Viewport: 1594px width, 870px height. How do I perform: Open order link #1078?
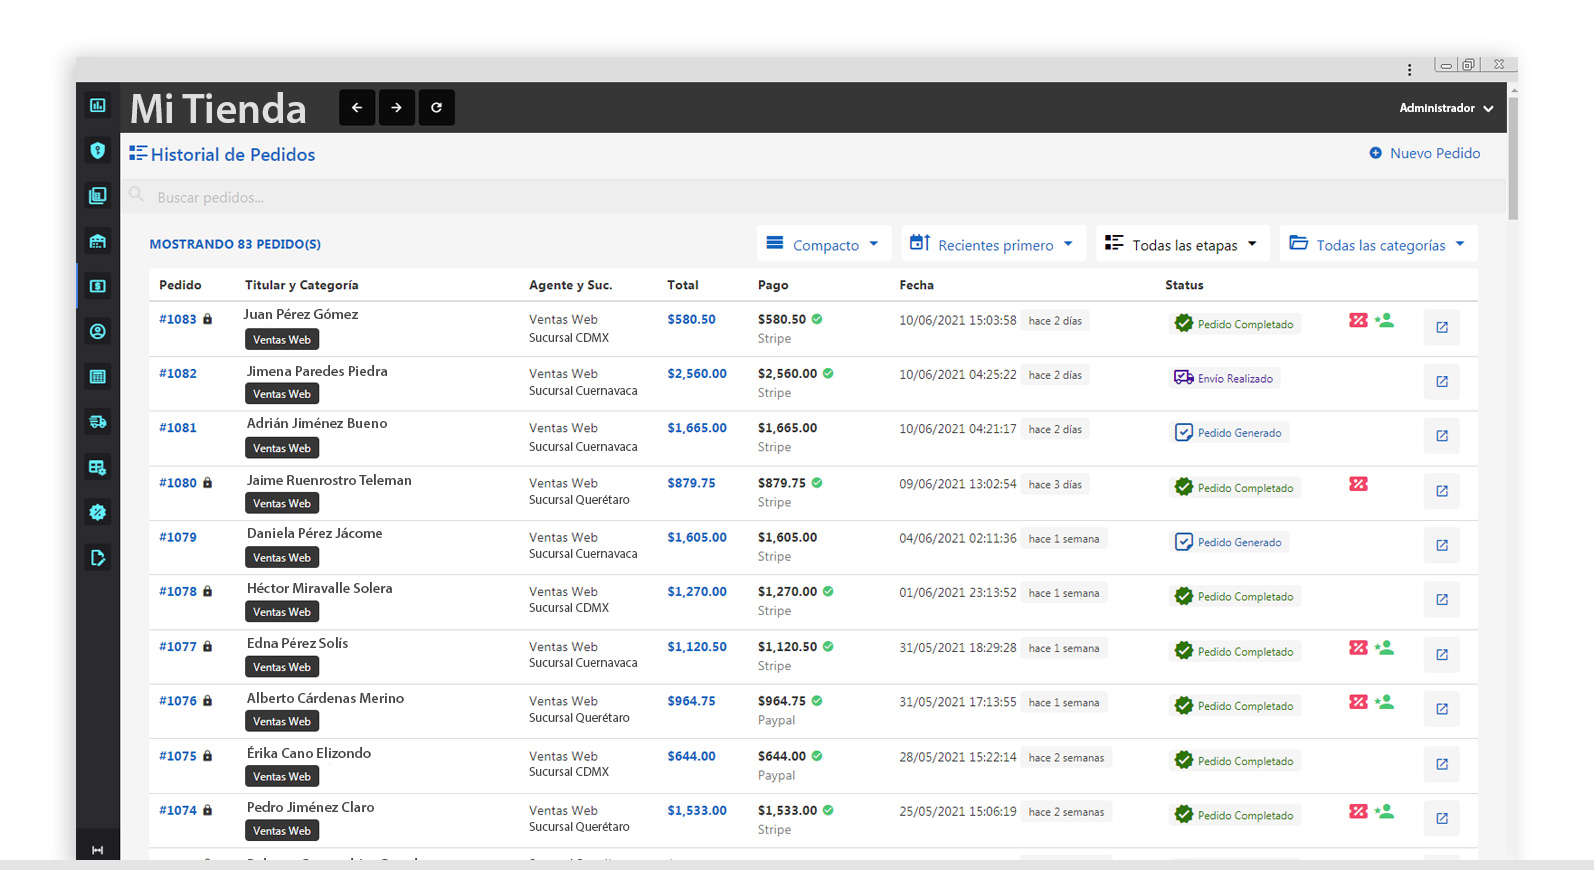pos(178,592)
